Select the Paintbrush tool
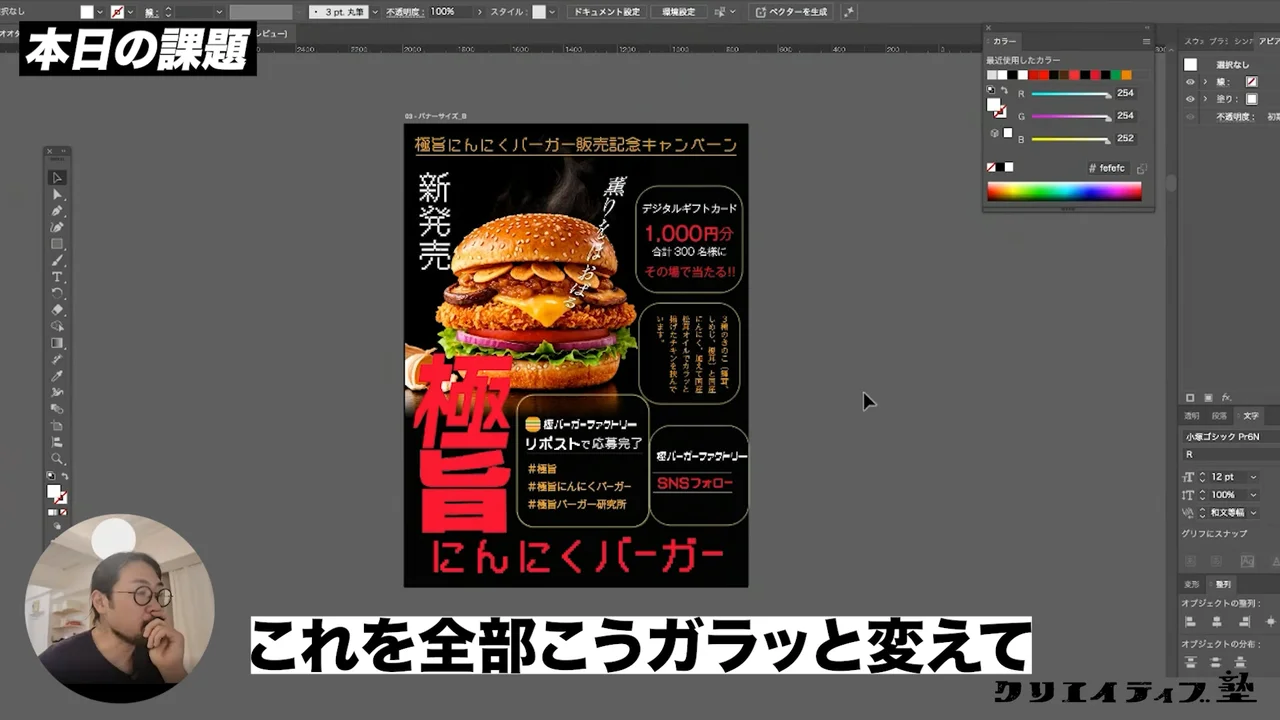 pos(57,260)
